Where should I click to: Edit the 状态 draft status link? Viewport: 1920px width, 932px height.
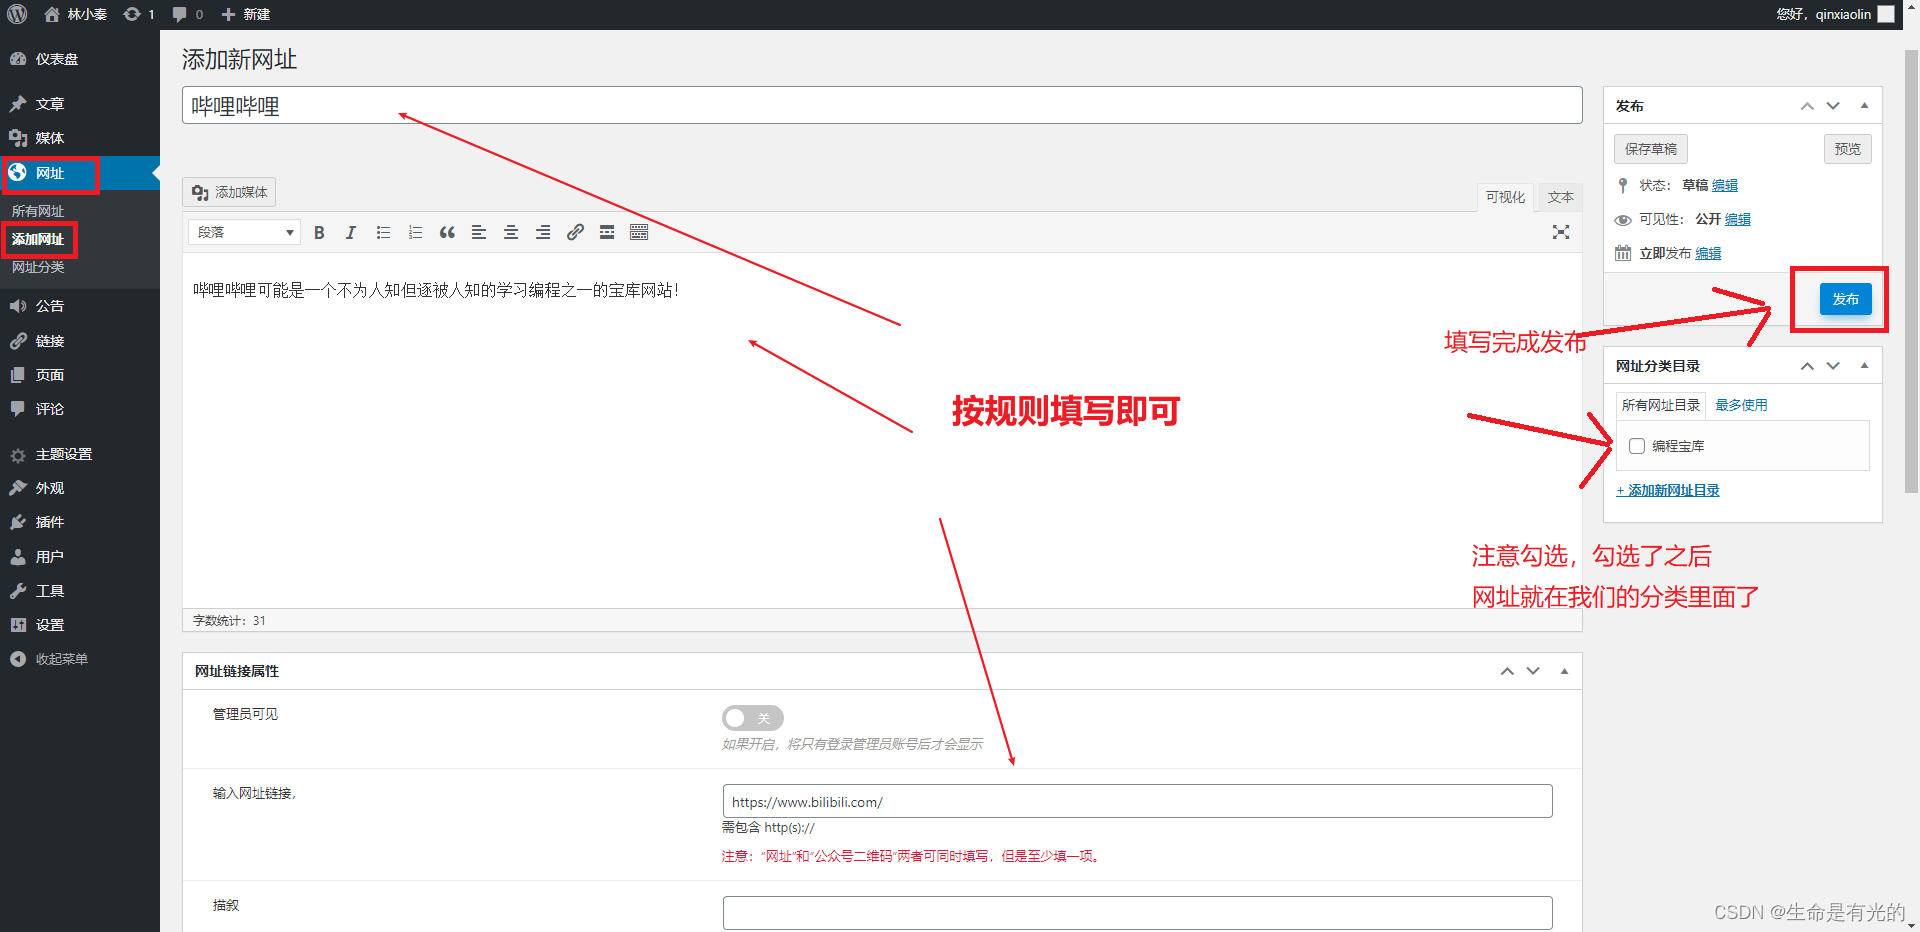click(1725, 185)
